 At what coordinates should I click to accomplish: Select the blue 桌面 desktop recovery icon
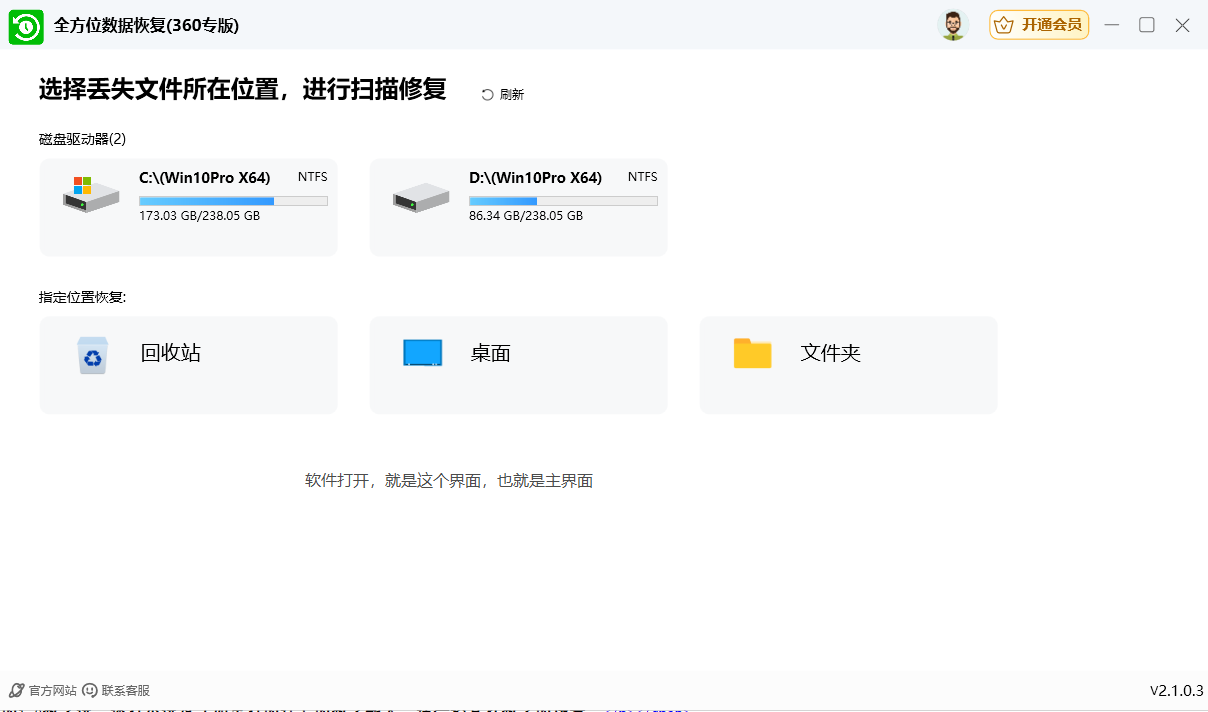click(x=422, y=353)
